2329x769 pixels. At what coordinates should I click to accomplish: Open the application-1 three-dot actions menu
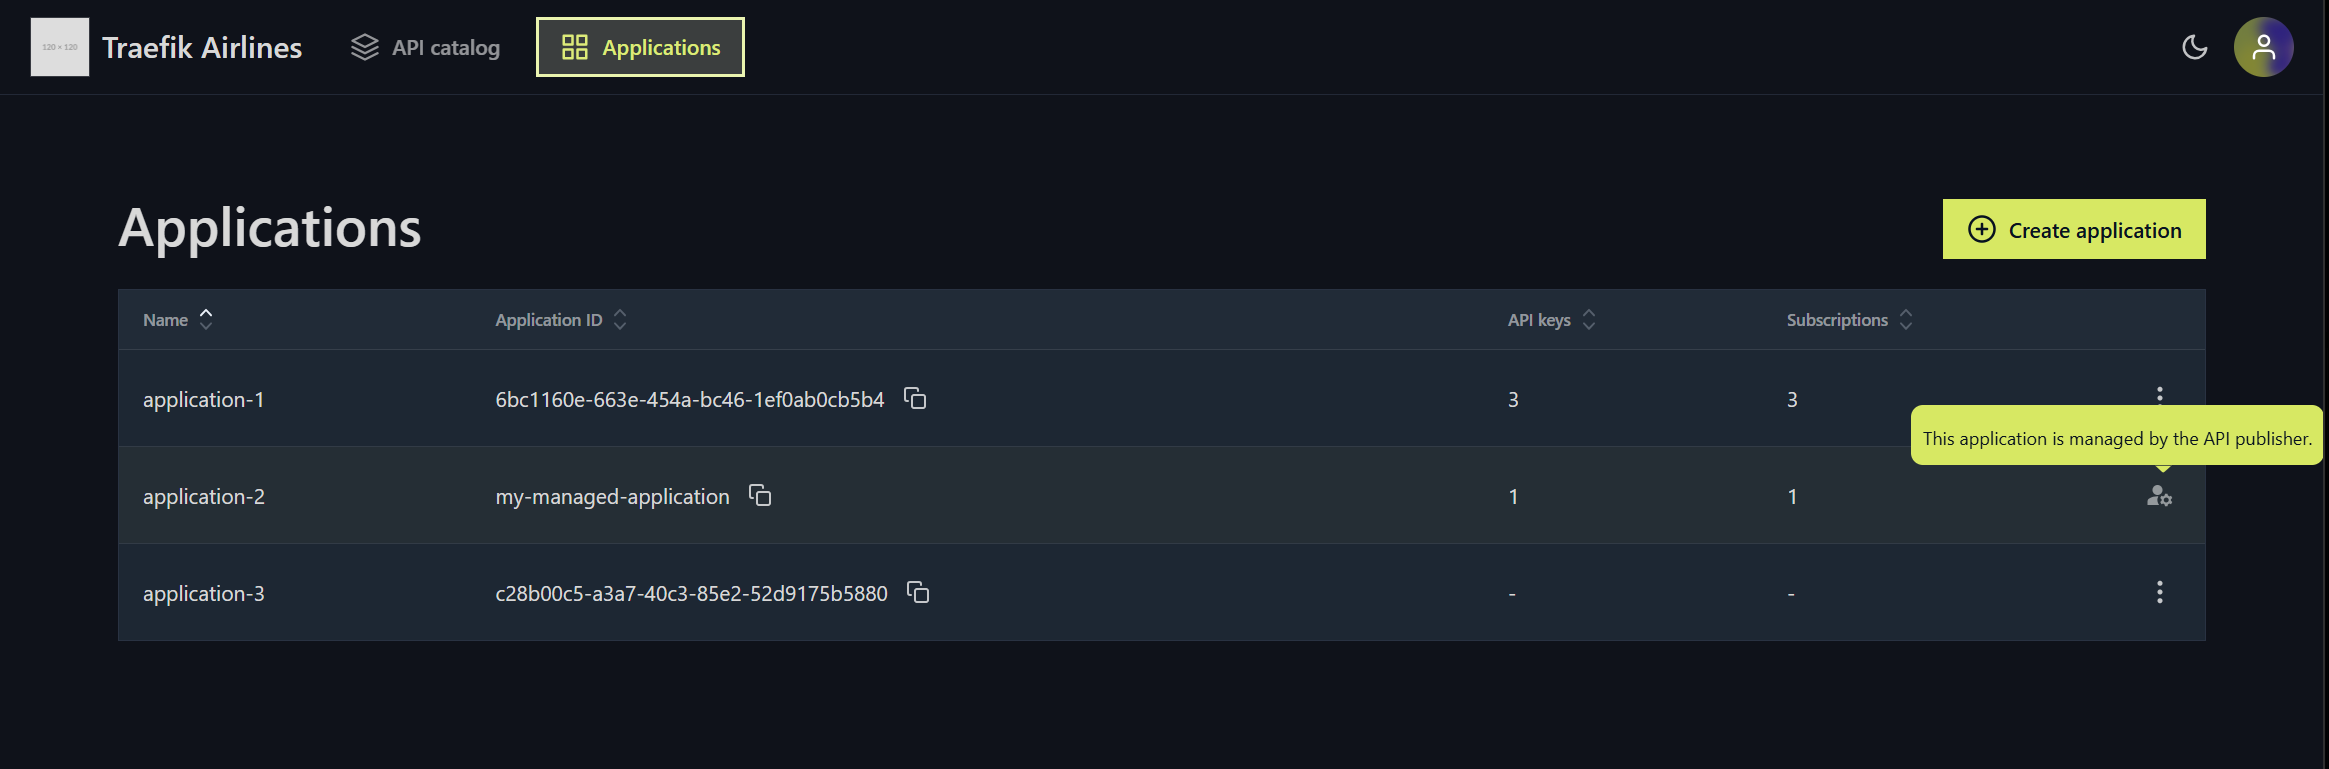[x=2159, y=394]
